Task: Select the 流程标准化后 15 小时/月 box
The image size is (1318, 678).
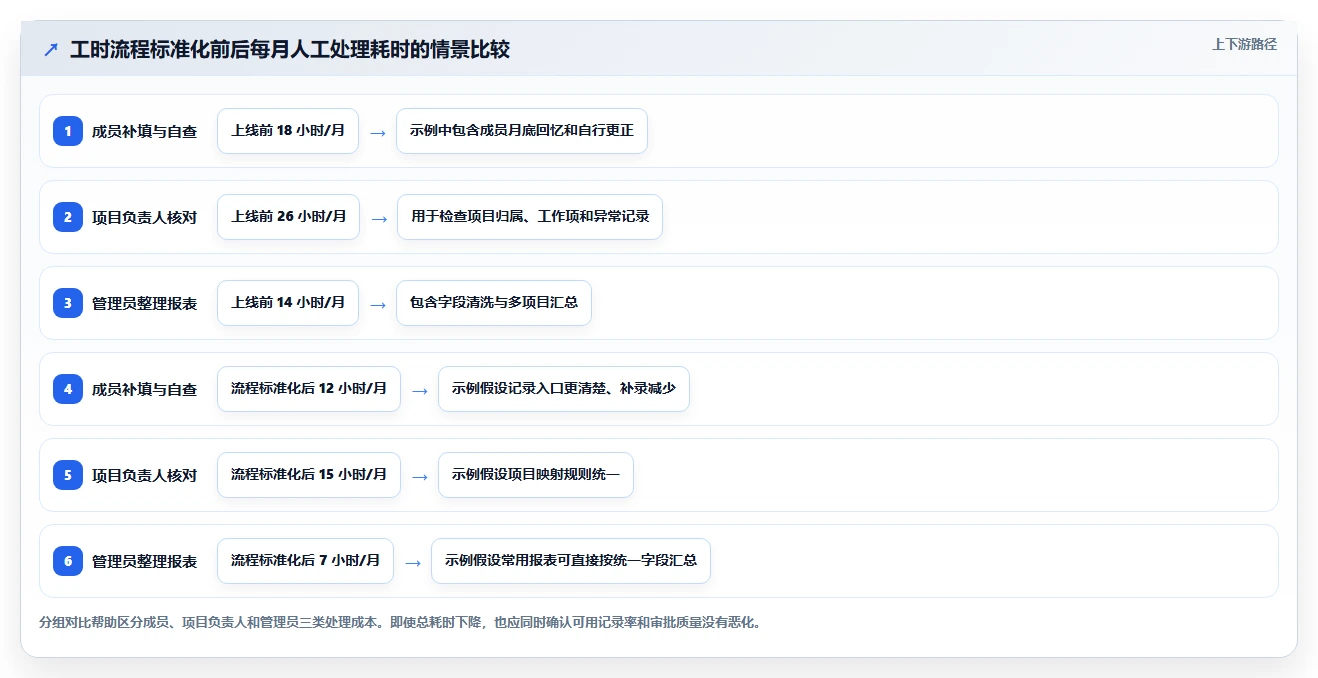Action: tap(309, 475)
